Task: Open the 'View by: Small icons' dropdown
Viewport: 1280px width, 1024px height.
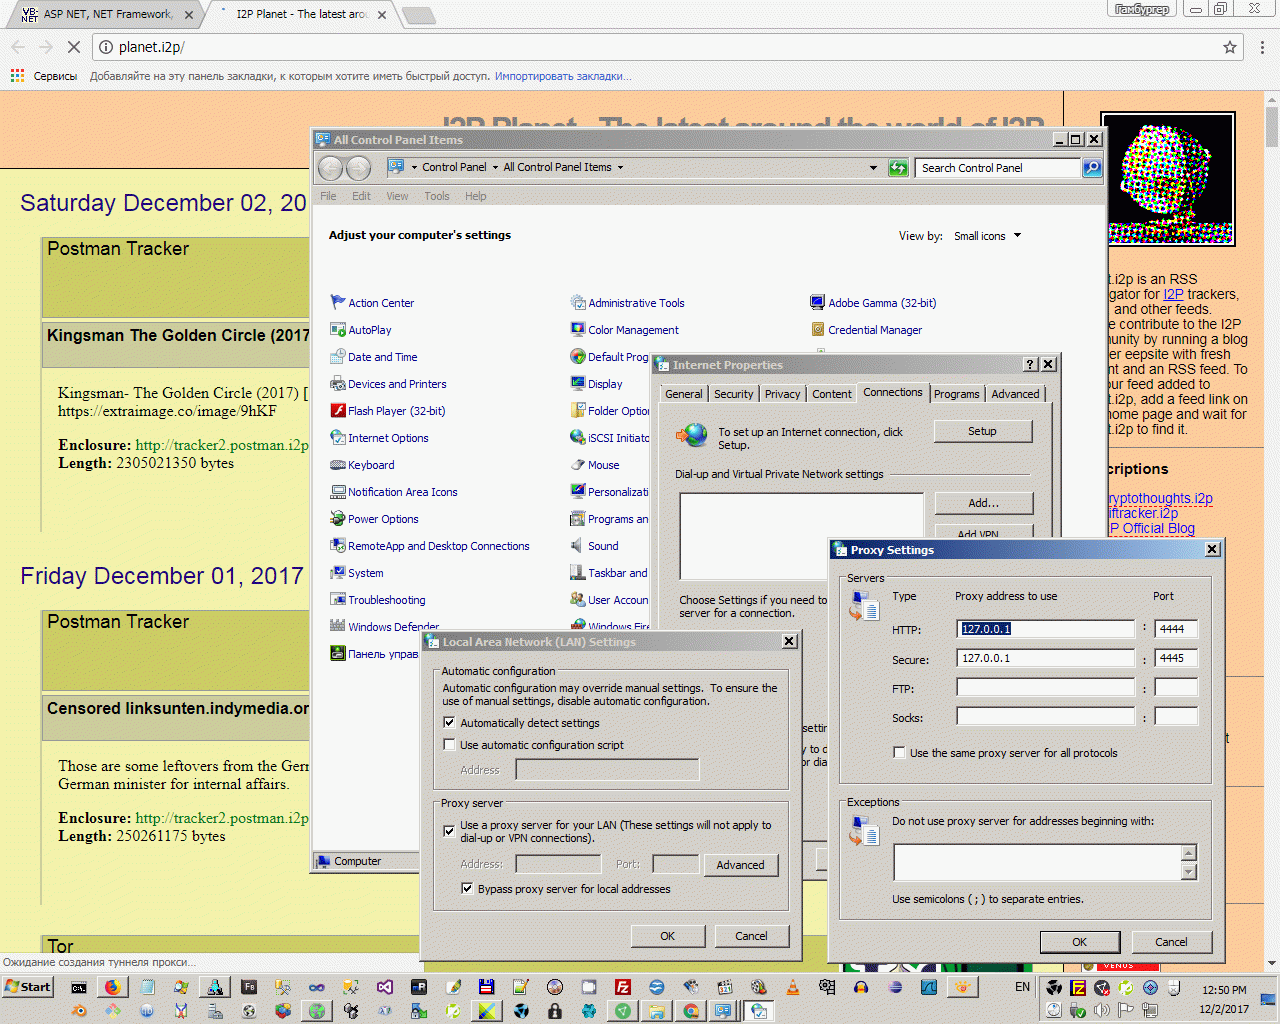Action: point(988,236)
